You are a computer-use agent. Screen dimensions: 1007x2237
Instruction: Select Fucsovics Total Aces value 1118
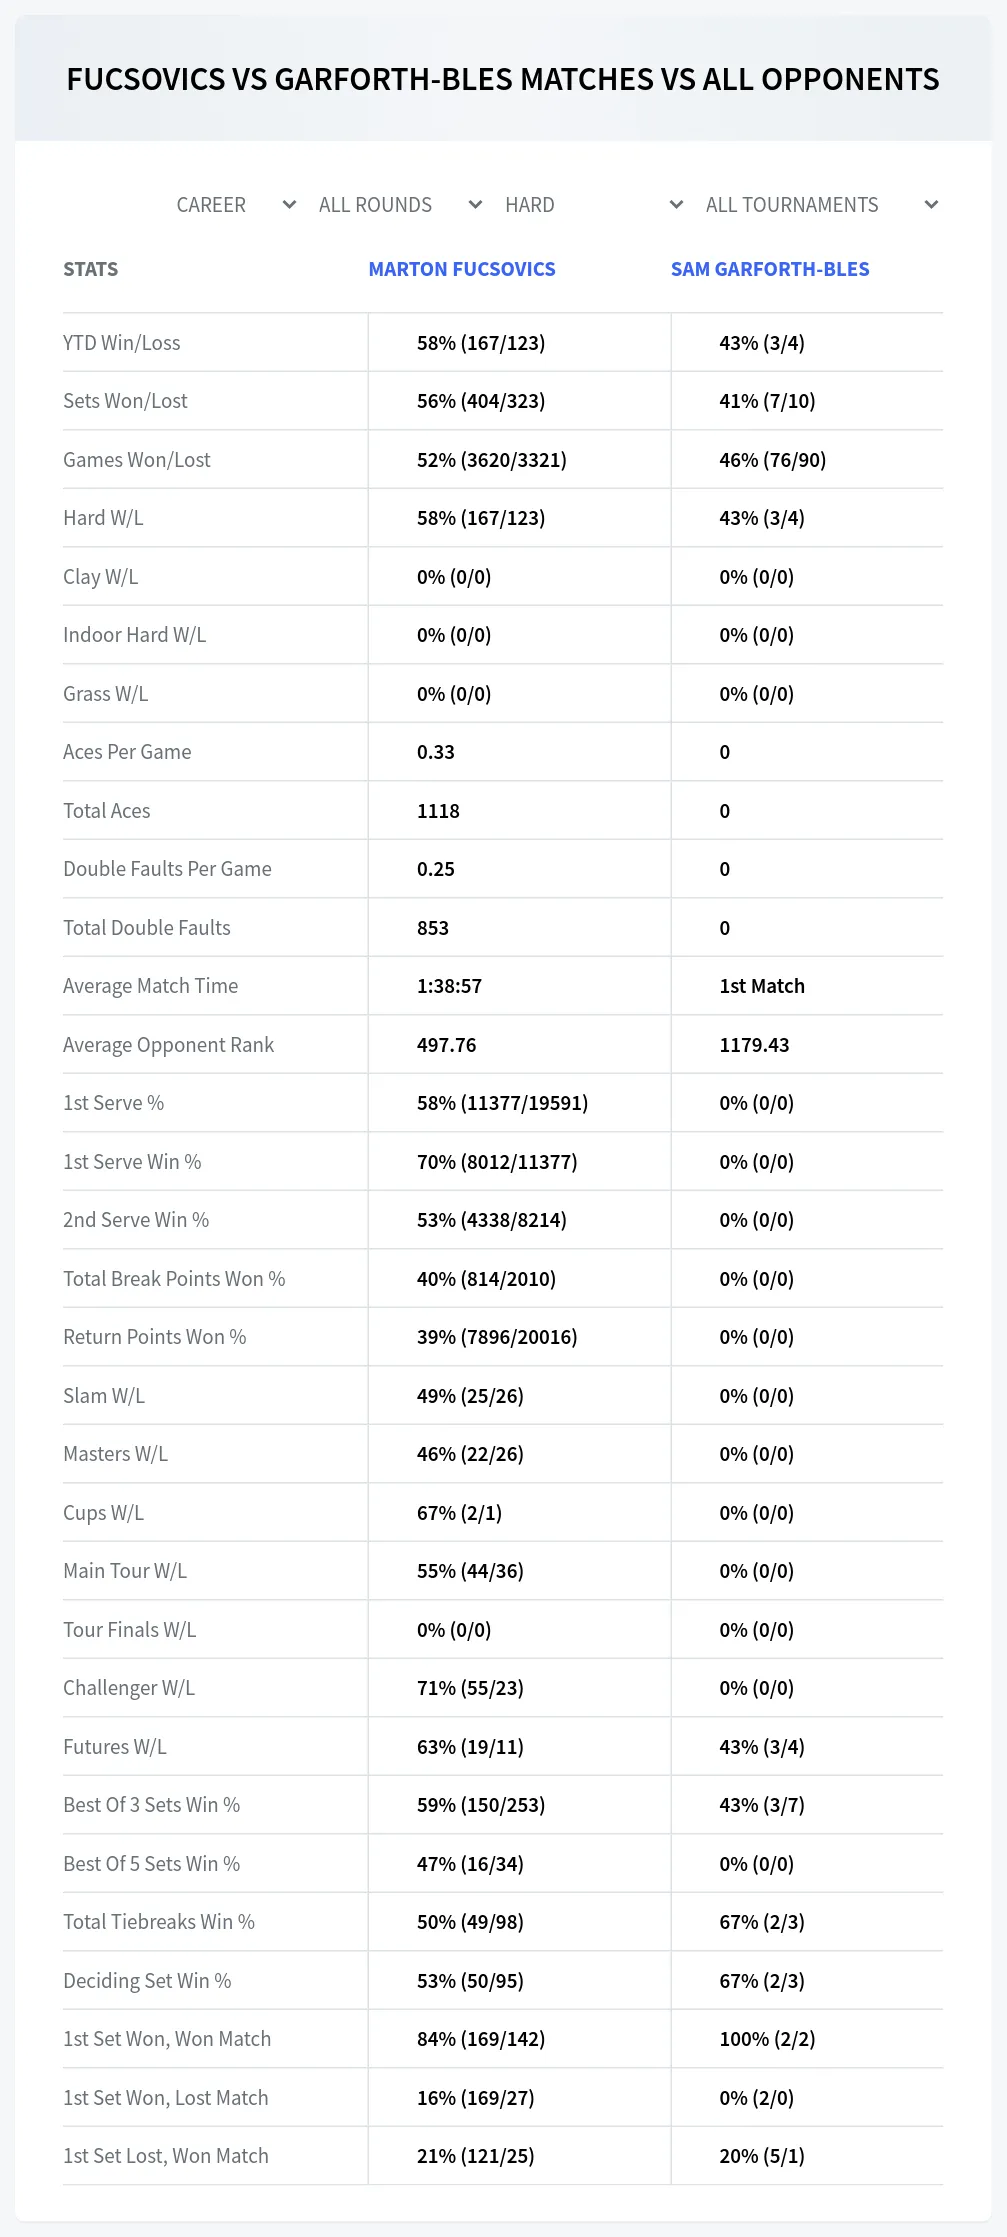click(438, 811)
